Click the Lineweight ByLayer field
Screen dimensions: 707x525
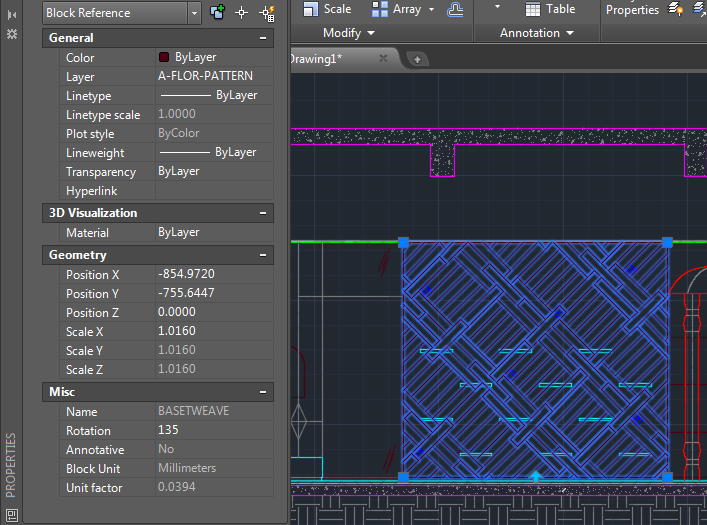214,152
